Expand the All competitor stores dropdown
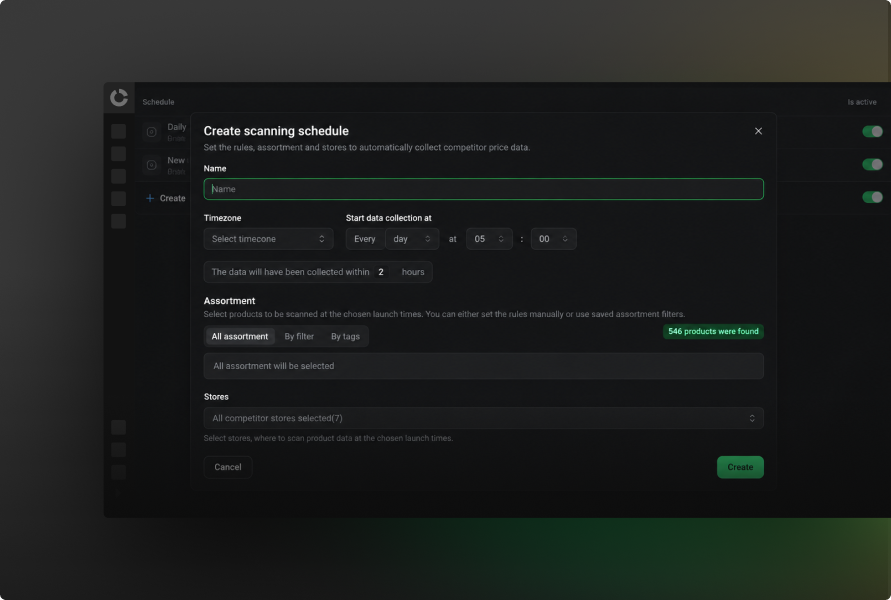891x600 pixels. tap(484, 418)
